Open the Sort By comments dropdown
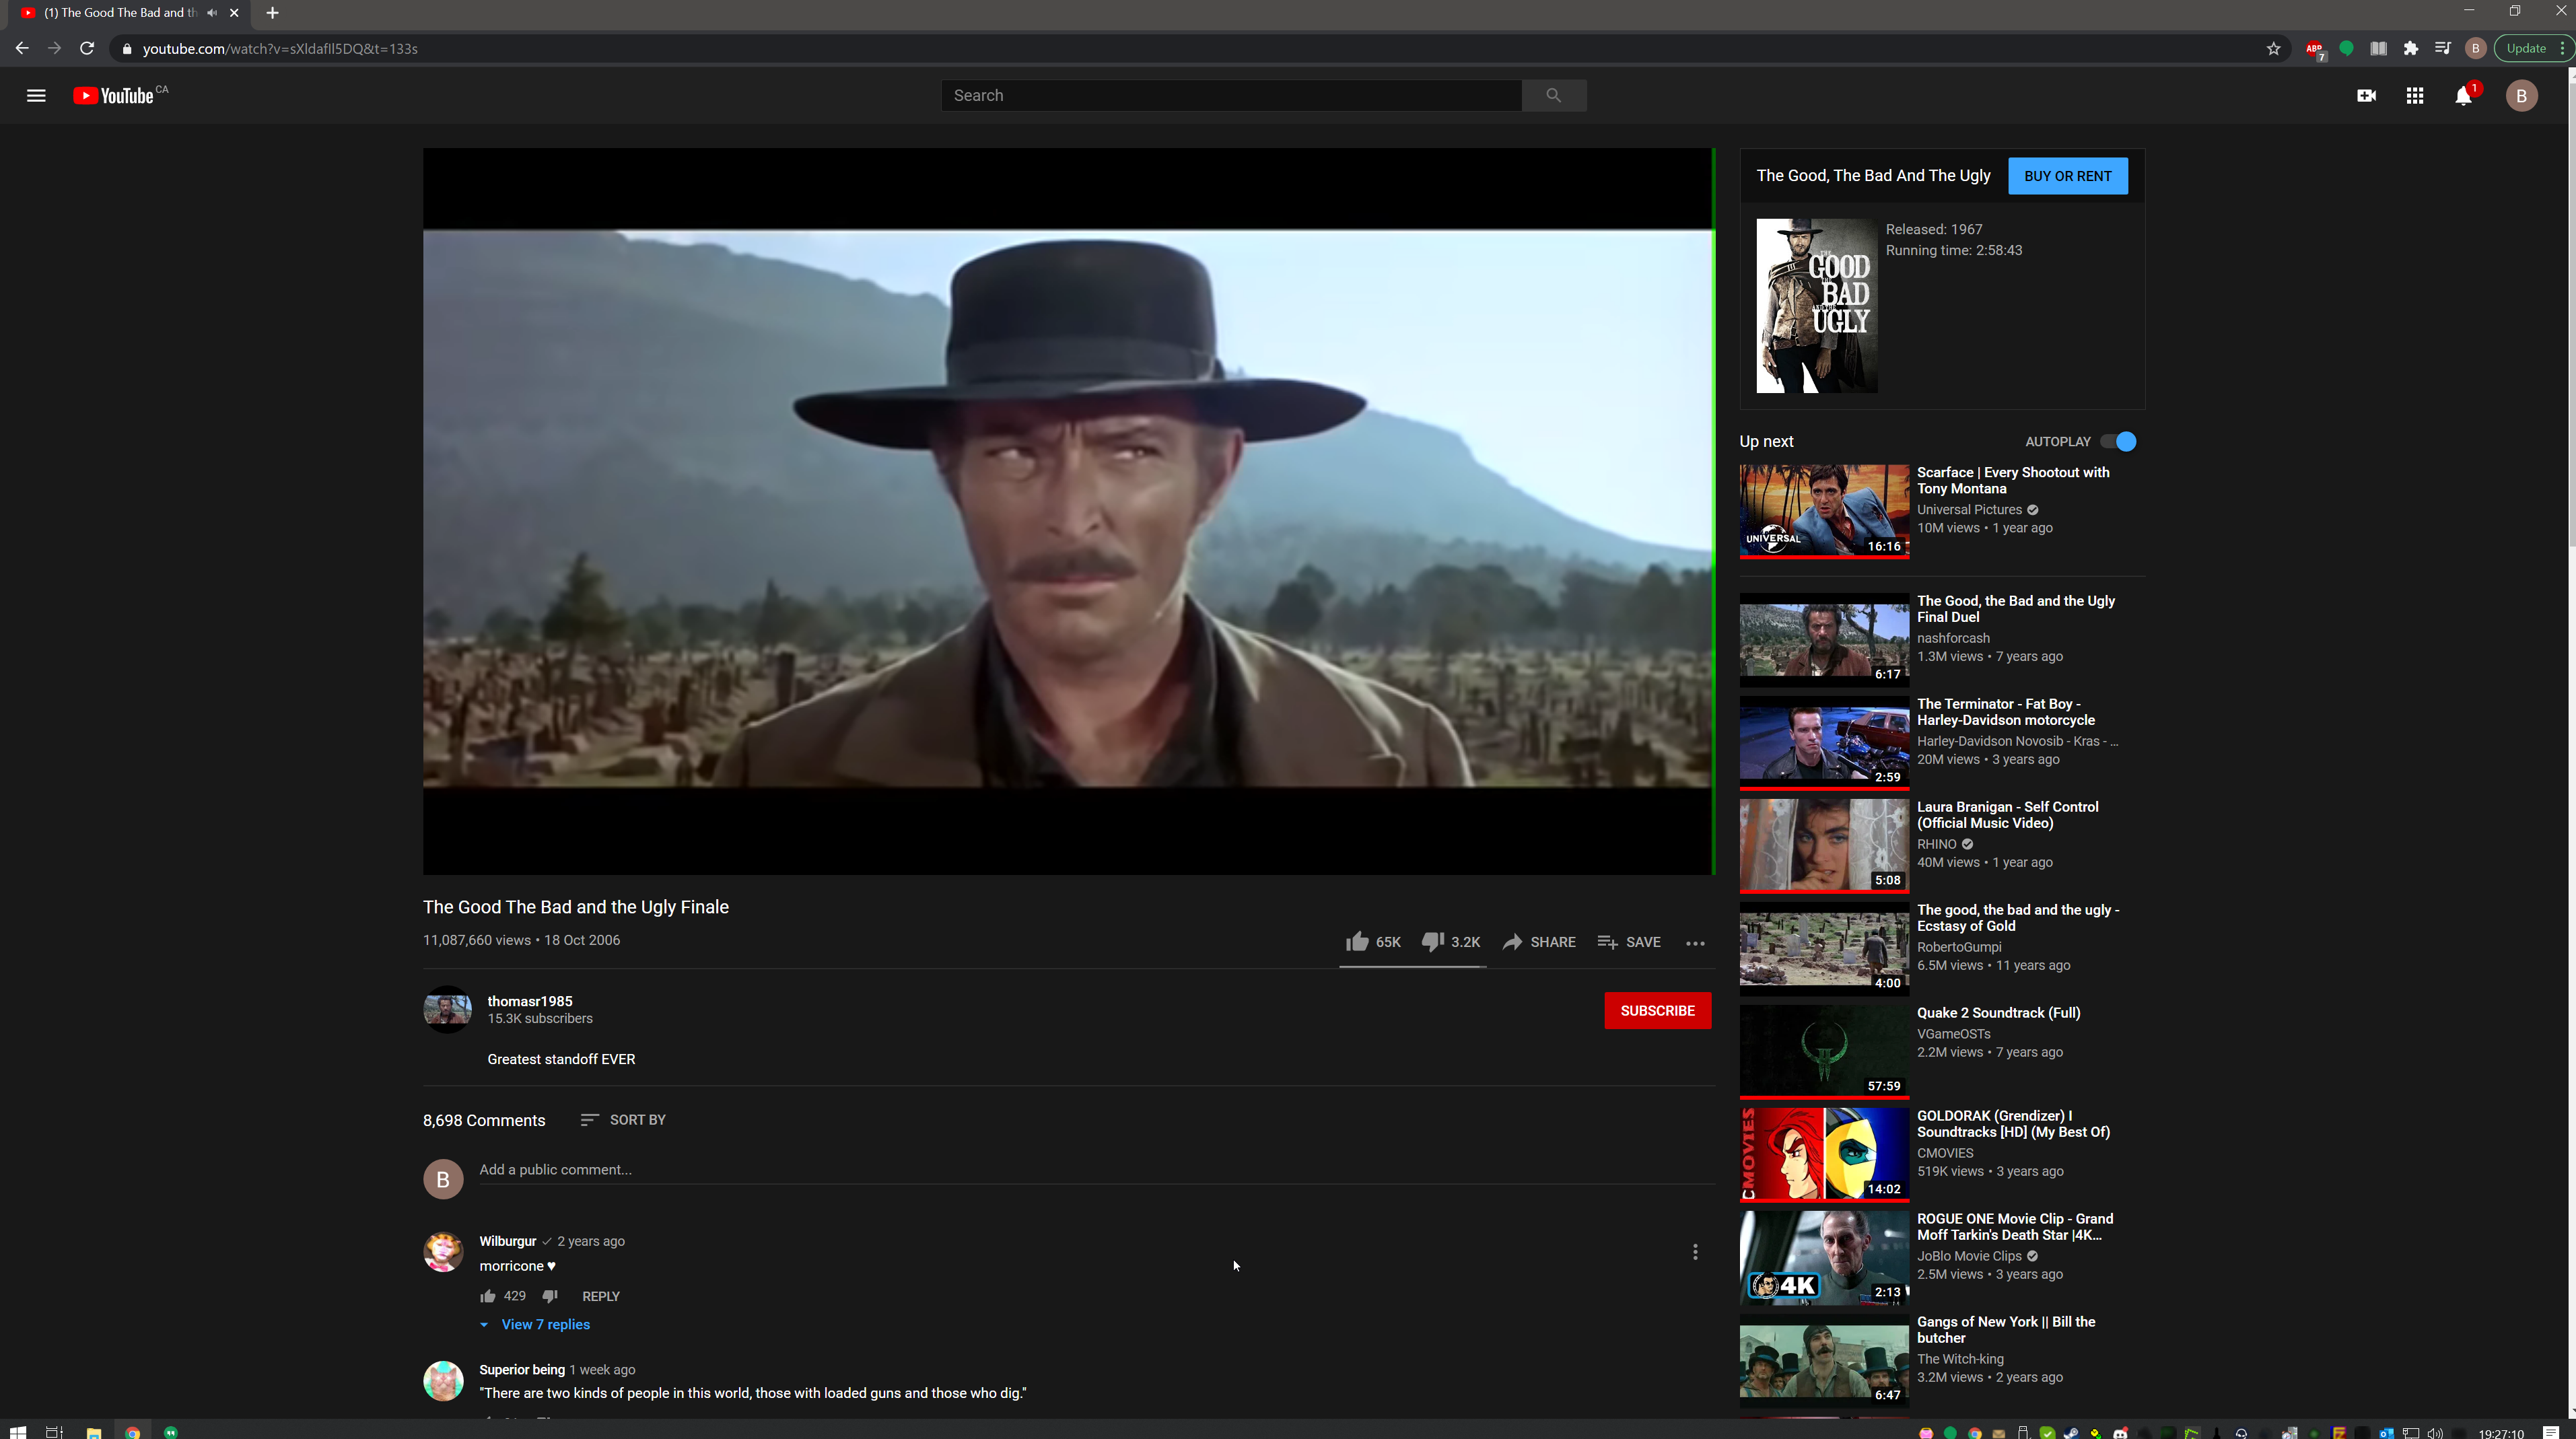This screenshot has height=1439, width=2576. click(623, 1119)
